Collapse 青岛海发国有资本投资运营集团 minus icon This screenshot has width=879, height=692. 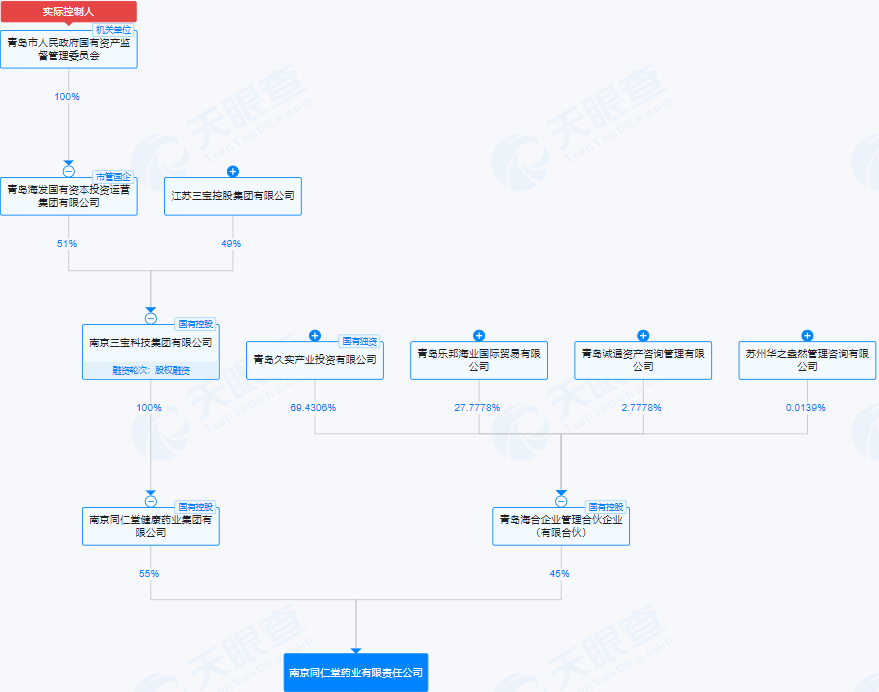[69, 171]
